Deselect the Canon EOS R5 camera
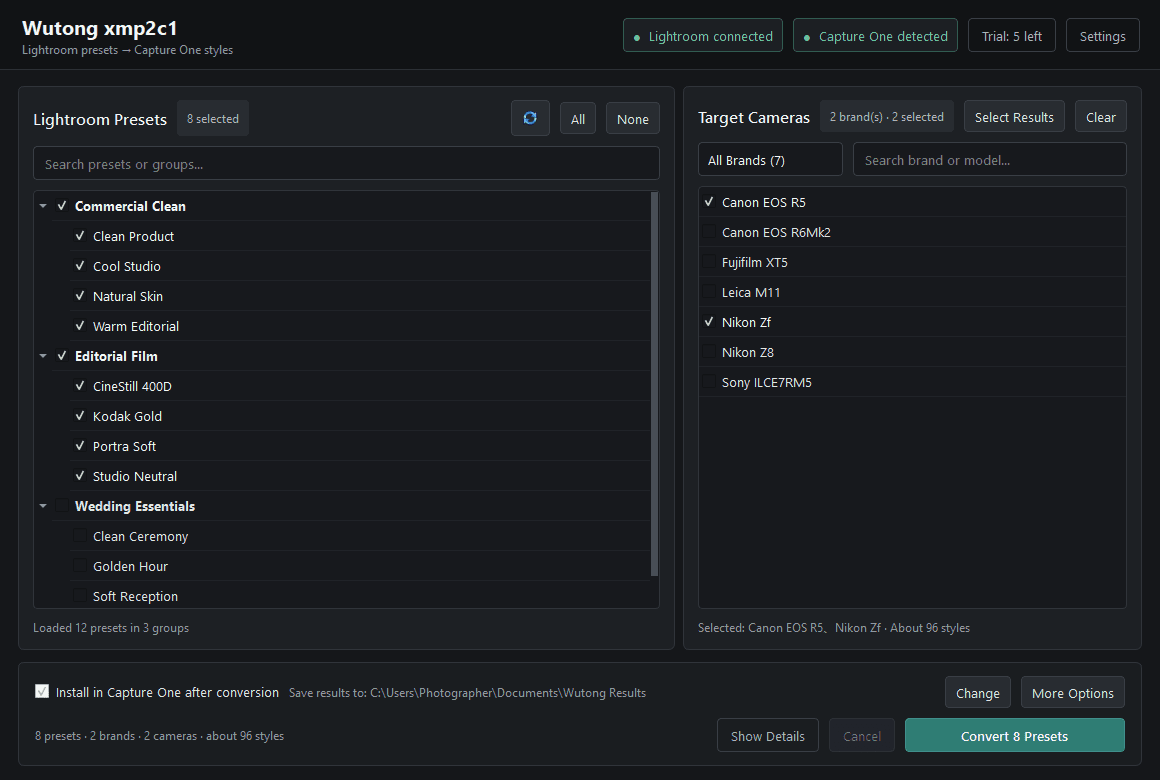 coord(709,202)
